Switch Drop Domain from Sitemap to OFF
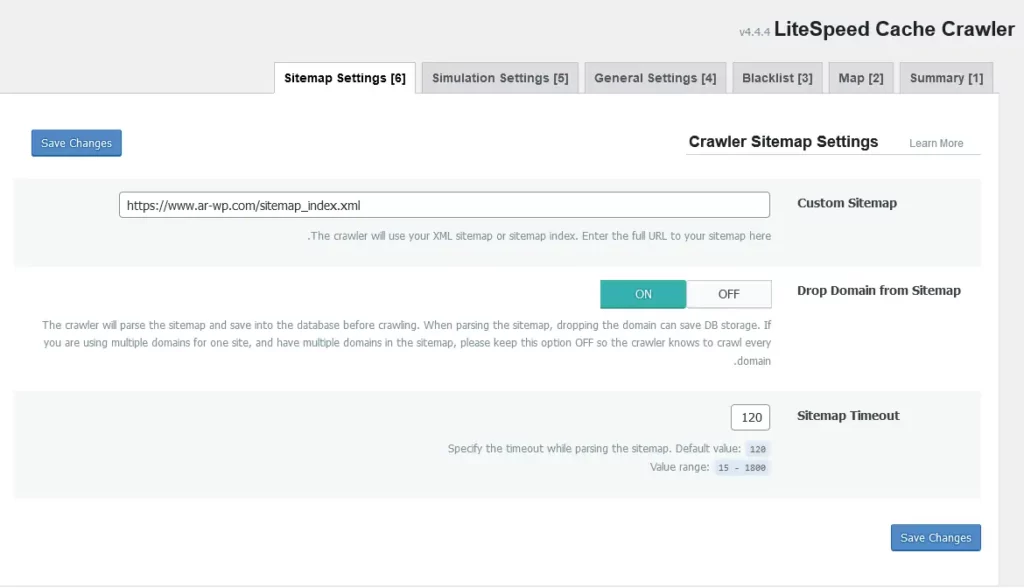The image size is (1024, 588). (x=729, y=294)
